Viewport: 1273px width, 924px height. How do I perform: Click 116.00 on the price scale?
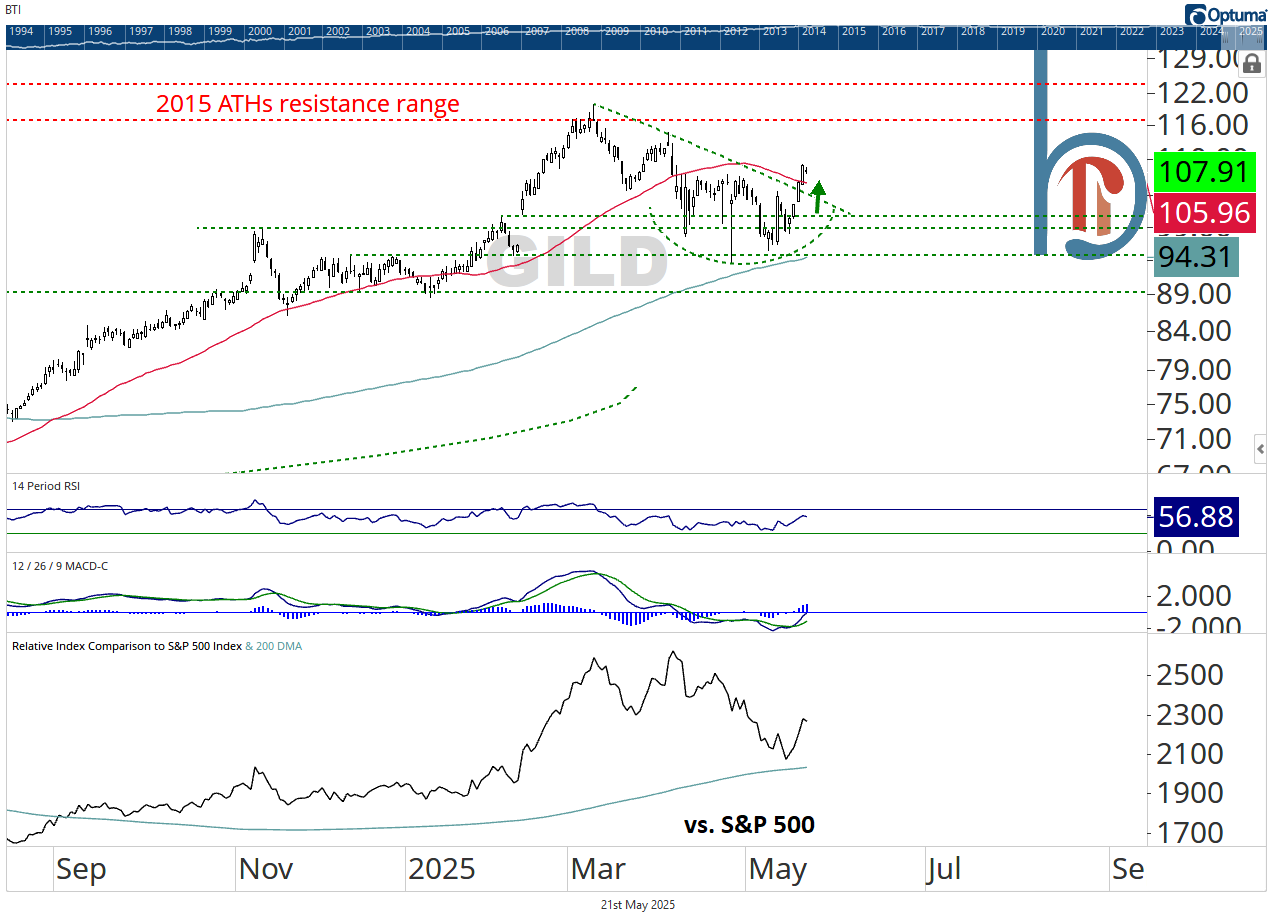(1200, 126)
